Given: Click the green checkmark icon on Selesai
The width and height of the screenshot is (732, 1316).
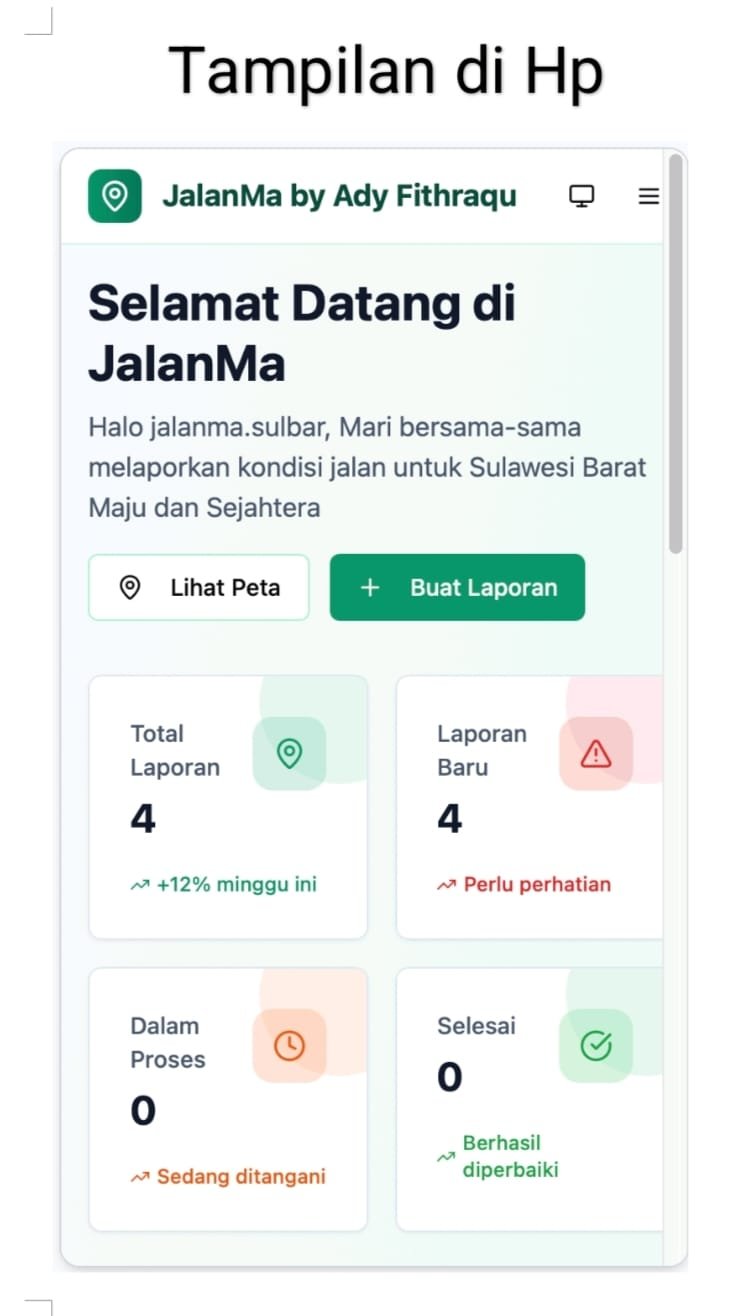Looking at the screenshot, I should pos(595,1045).
